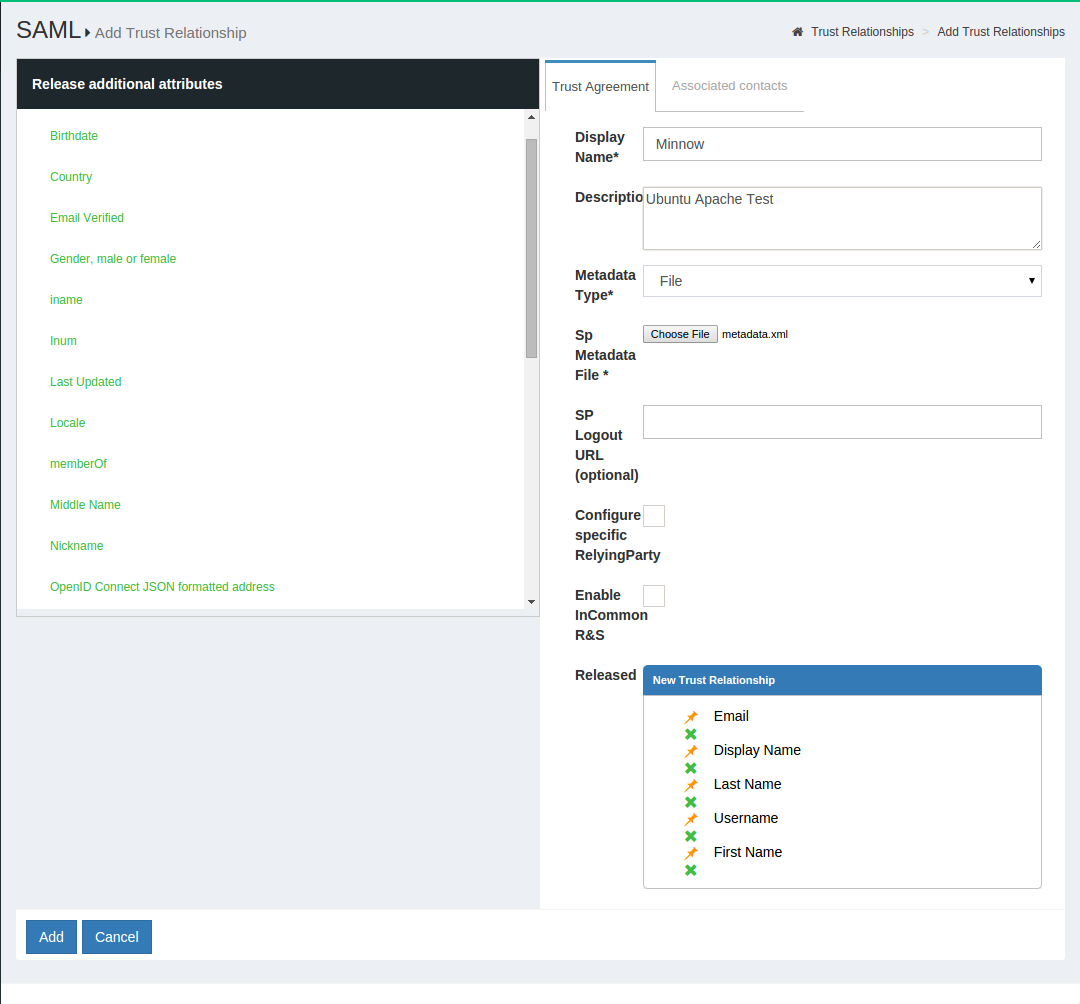Enable Configure specific RelyingParty checkbox
This screenshot has width=1080, height=1004.
pos(654,516)
